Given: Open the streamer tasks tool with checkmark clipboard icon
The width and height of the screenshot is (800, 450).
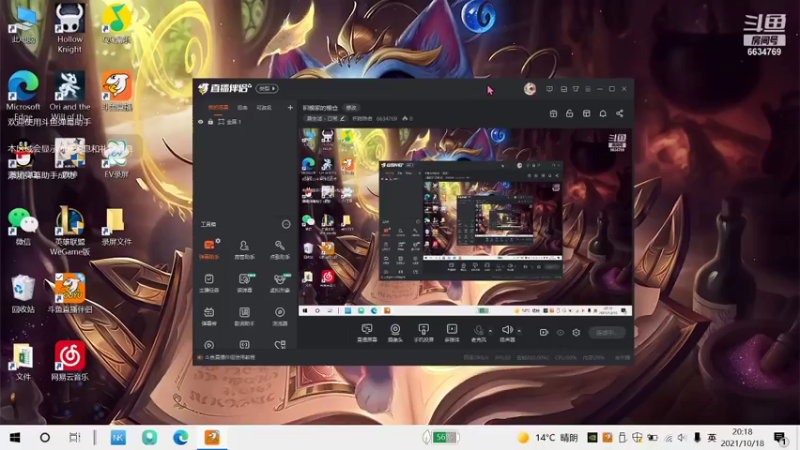Looking at the screenshot, I should tap(209, 283).
